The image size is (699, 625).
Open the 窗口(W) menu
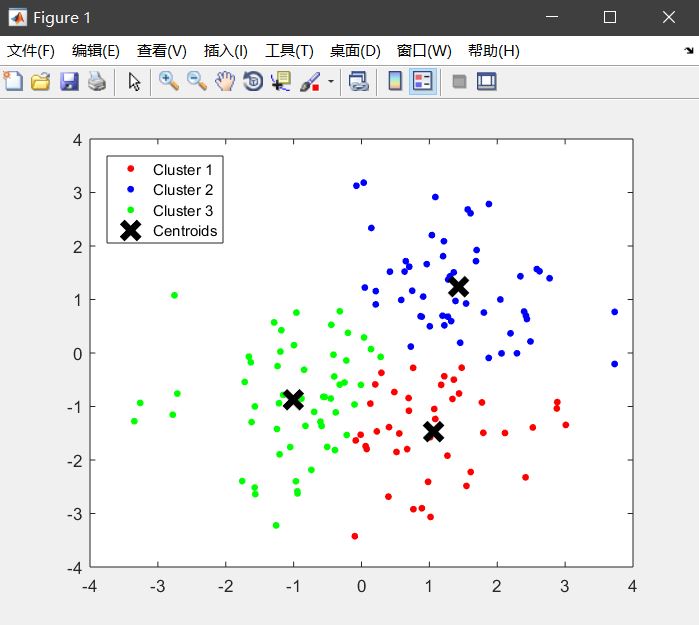424,51
